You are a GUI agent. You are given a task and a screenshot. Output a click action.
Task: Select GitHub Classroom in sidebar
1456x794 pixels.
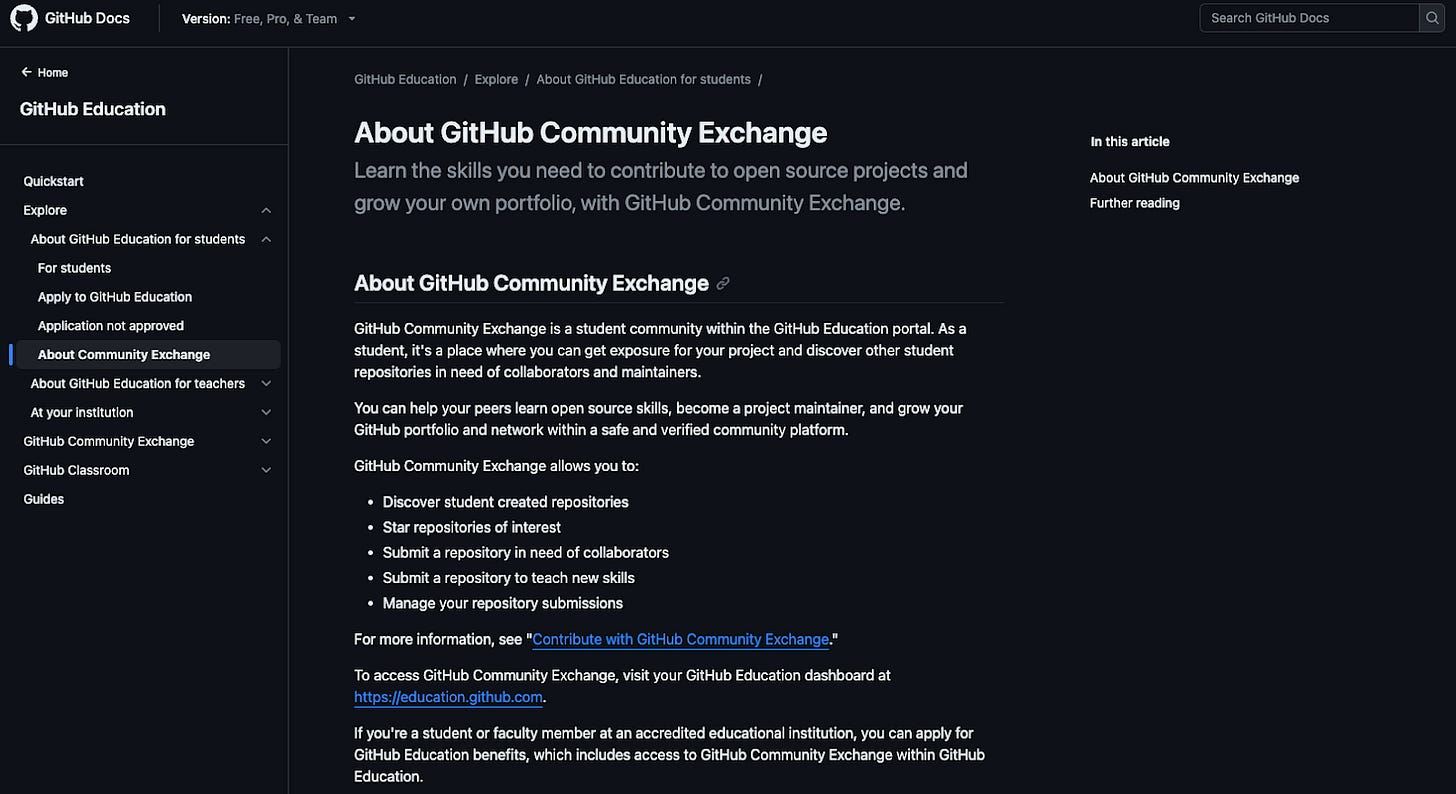76,470
